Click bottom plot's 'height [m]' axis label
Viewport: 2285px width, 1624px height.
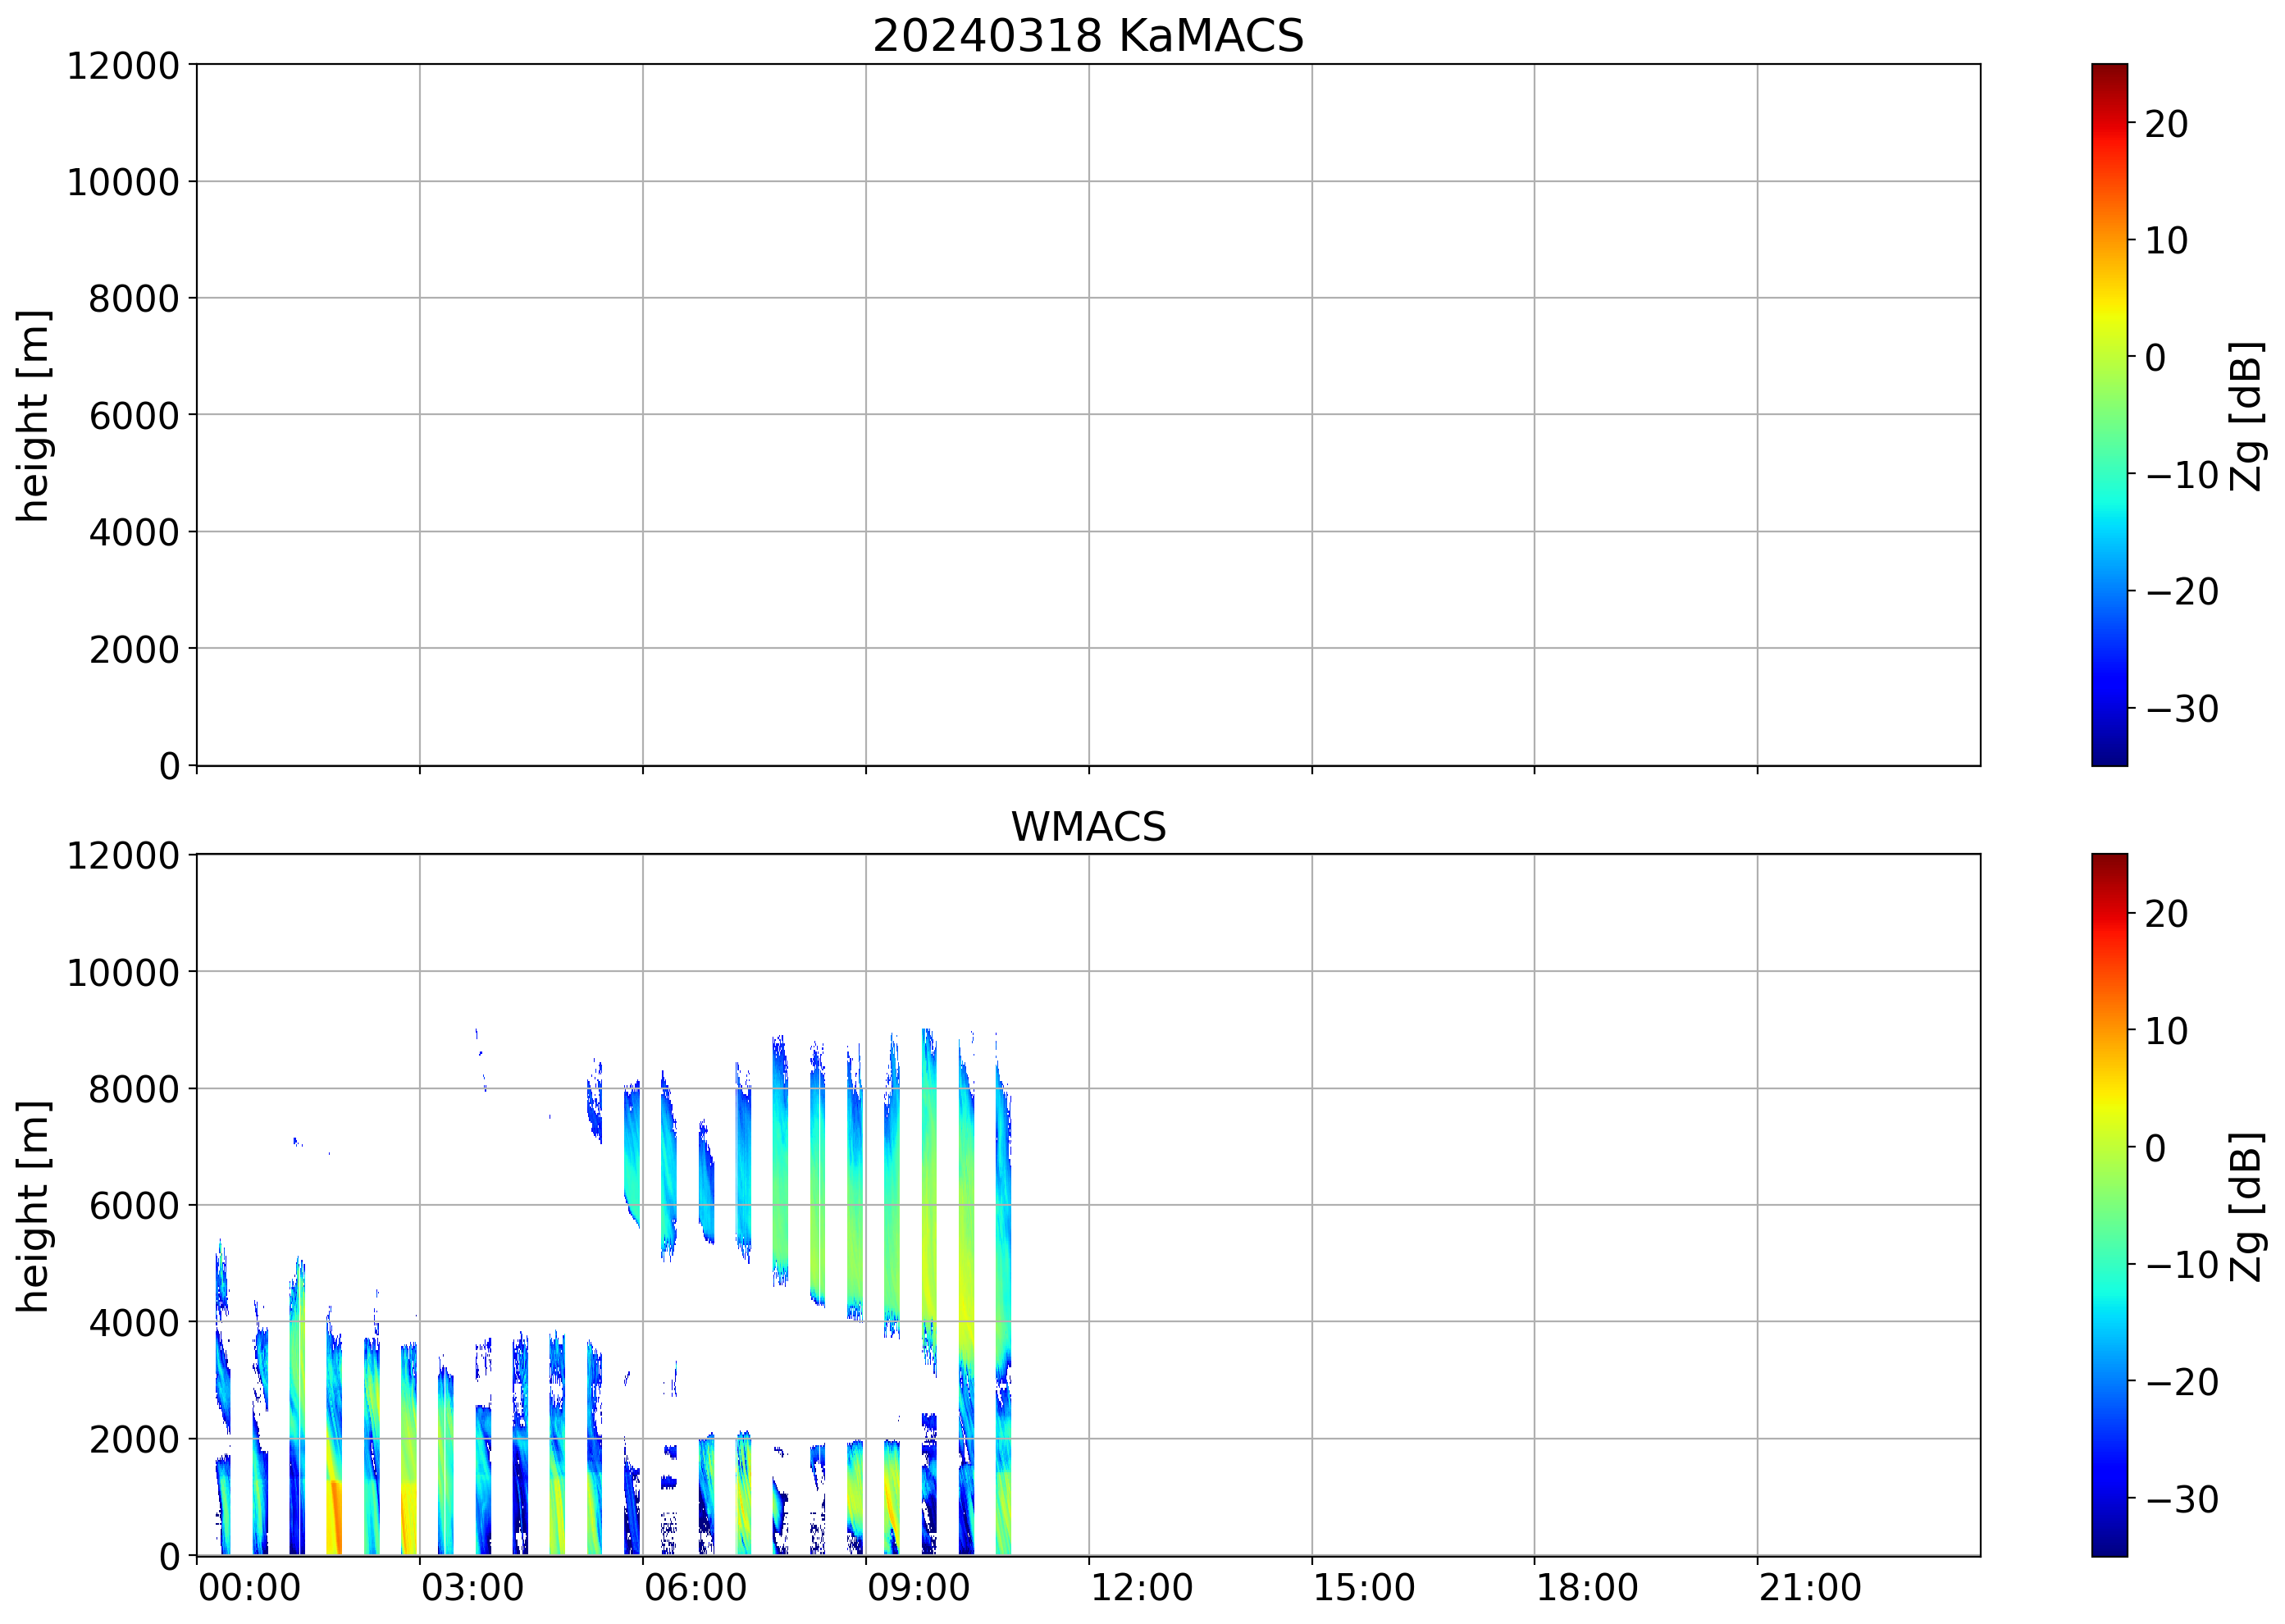click(33, 1206)
